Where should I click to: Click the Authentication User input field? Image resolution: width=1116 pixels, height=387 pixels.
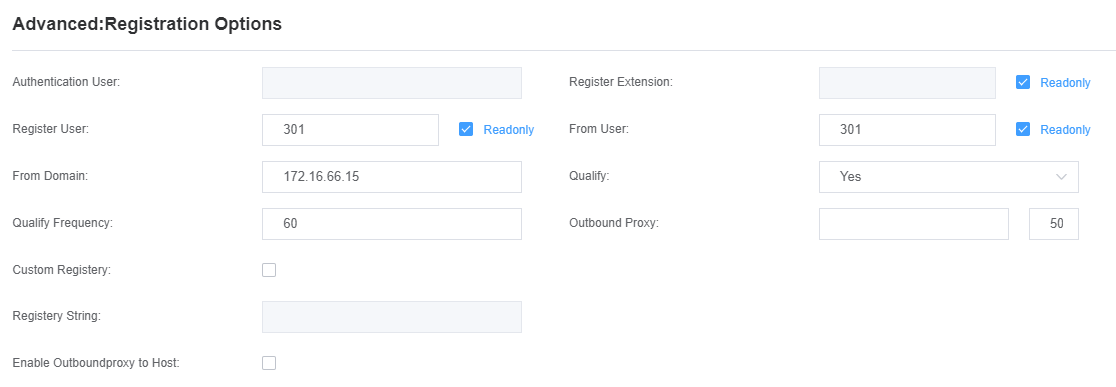click(x=391, y=83)
